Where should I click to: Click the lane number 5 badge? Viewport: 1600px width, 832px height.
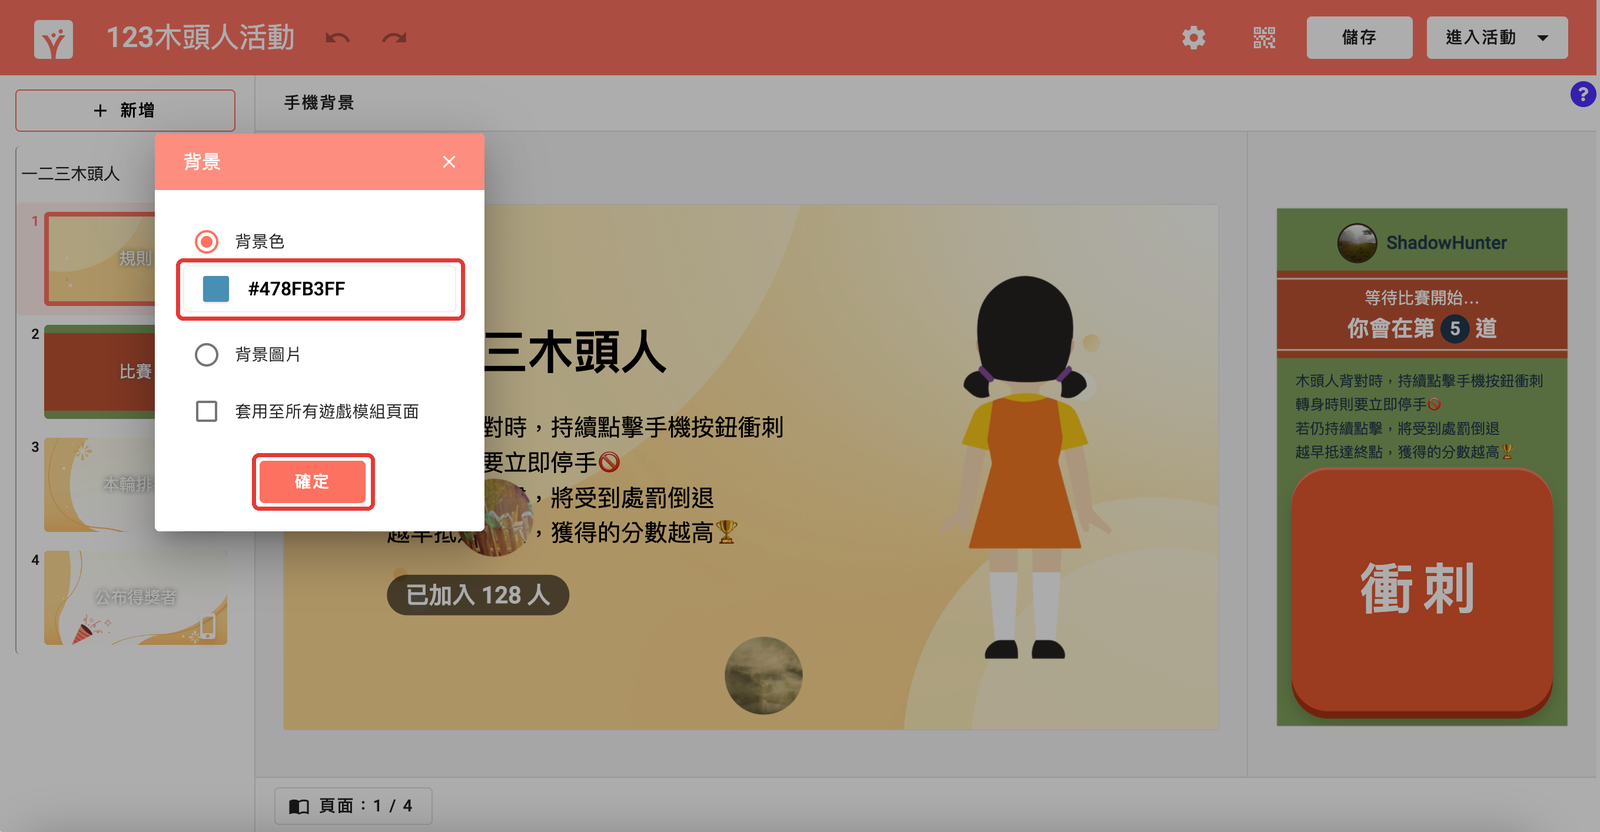click(1455, 328)
